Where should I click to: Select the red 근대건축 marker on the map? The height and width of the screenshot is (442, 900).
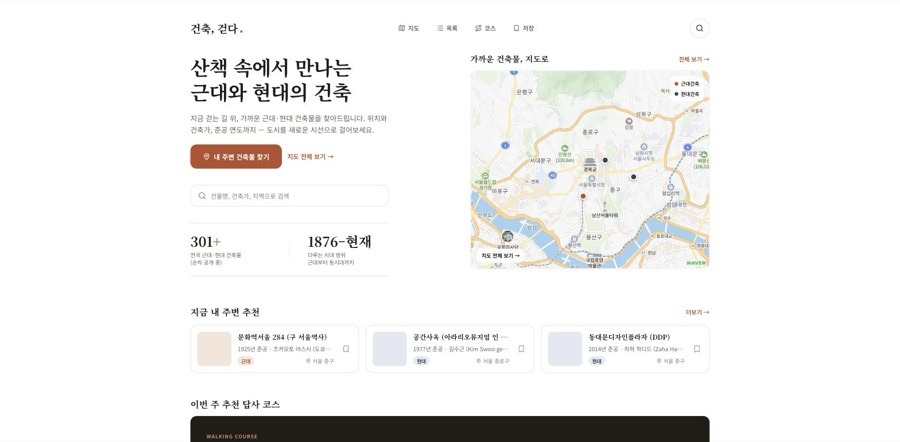tap(583, 196)
